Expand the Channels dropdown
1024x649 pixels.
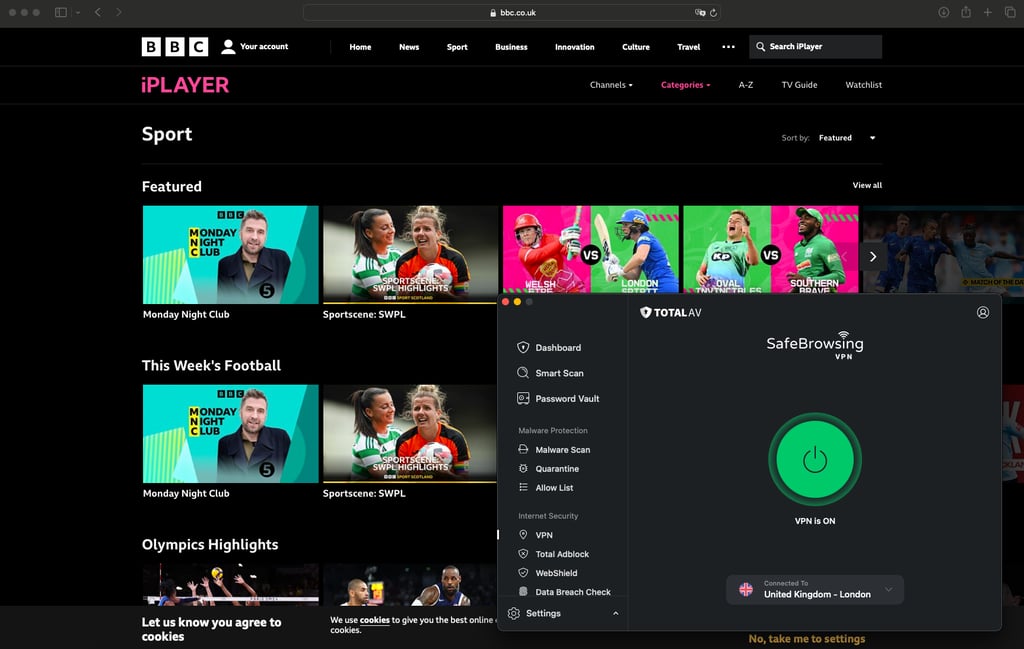[611, 85]
